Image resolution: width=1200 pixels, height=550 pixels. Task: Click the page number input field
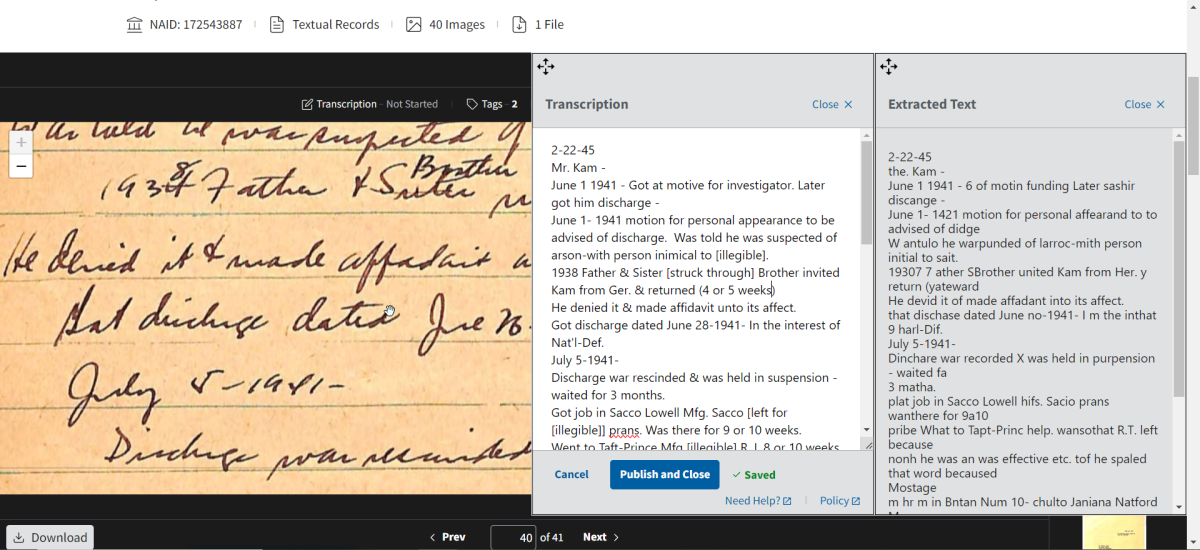pyautogui.click(x=513, y=537)
